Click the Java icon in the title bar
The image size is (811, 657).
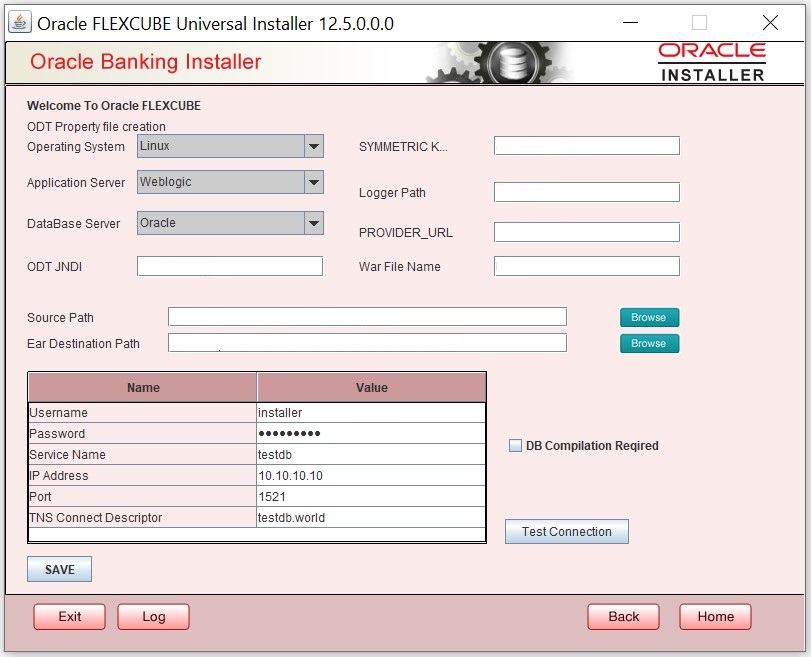[x=20, y=23]
